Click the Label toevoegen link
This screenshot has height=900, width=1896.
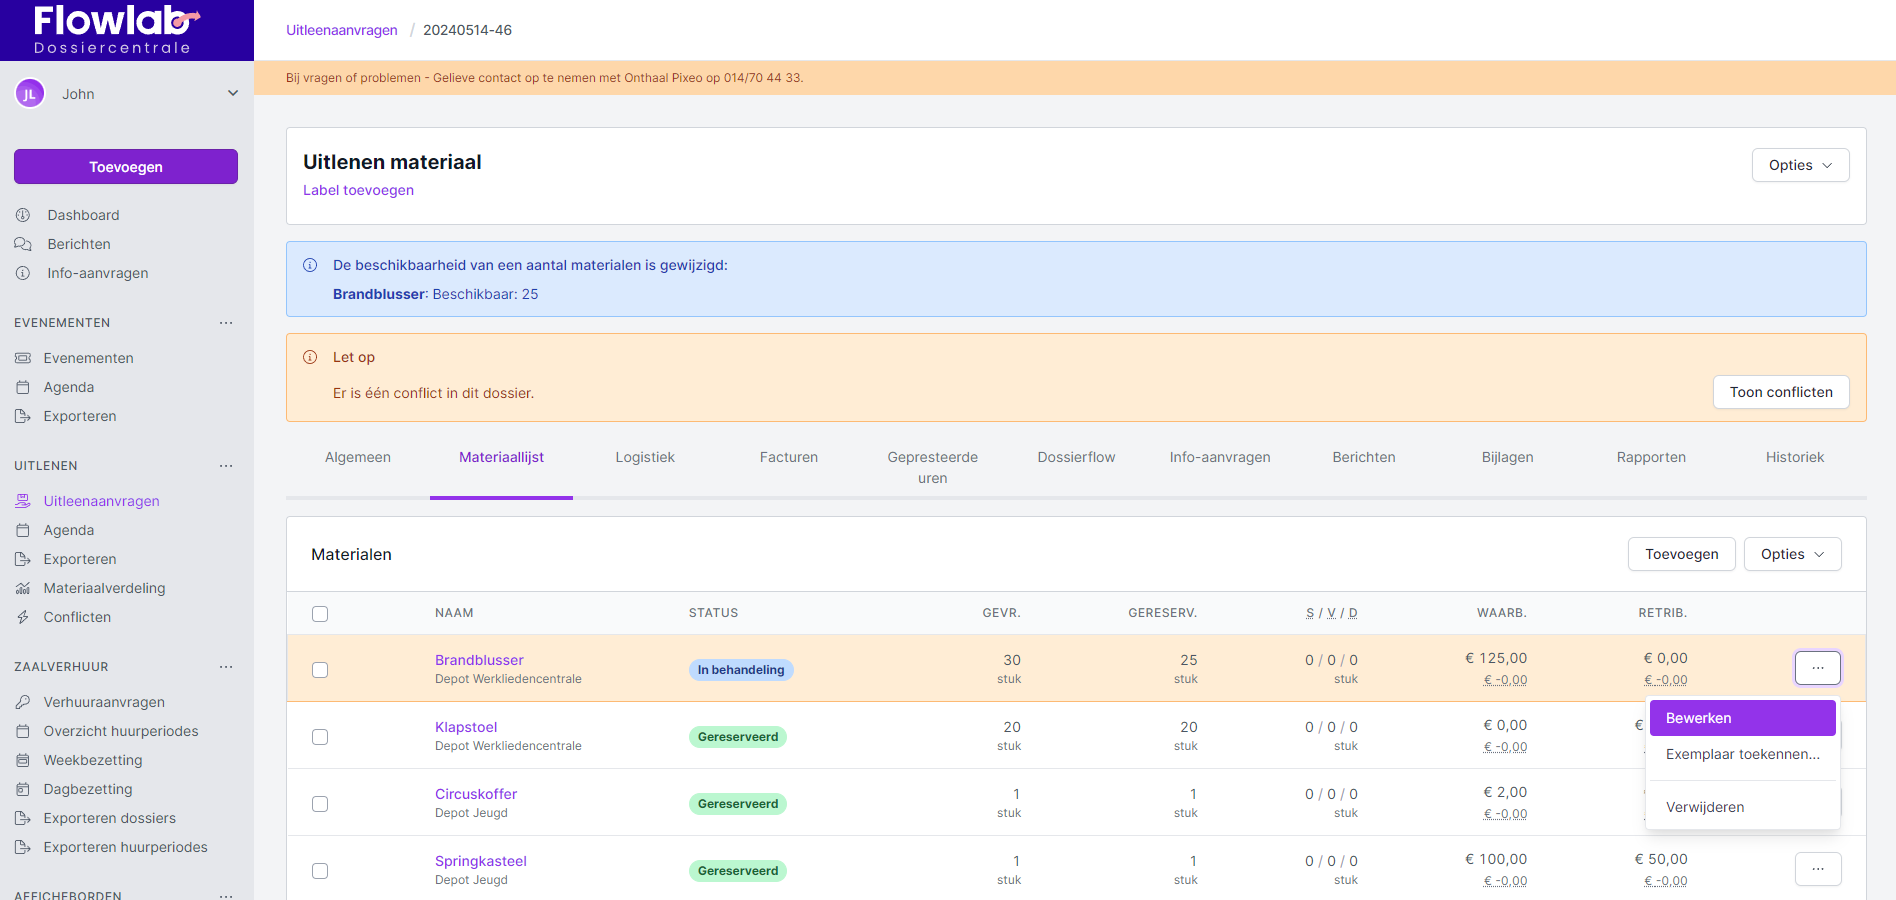[x=358, y=190]
